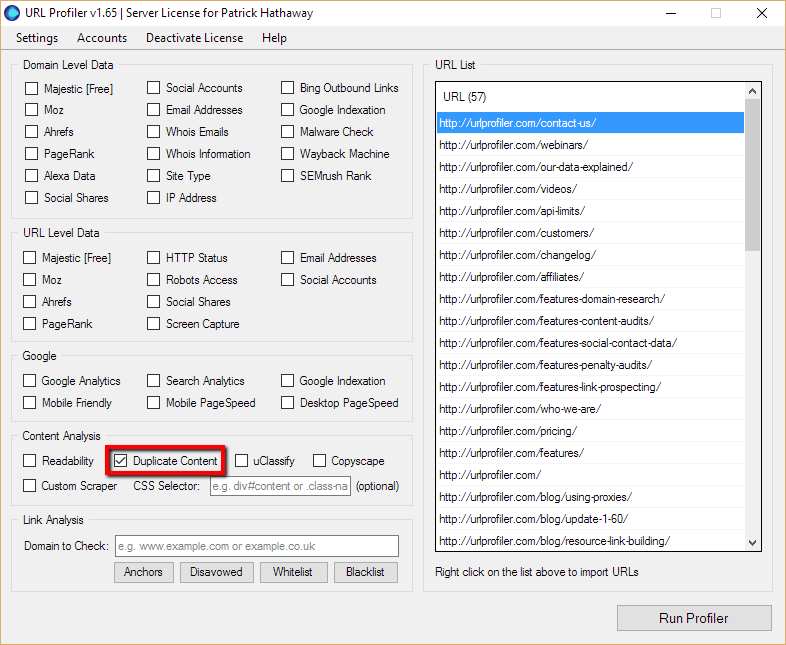This screenshot has height=645, width=786.
Task: Enable Domain Level PageRank checkbox
Action: click(x=32, y=154)
